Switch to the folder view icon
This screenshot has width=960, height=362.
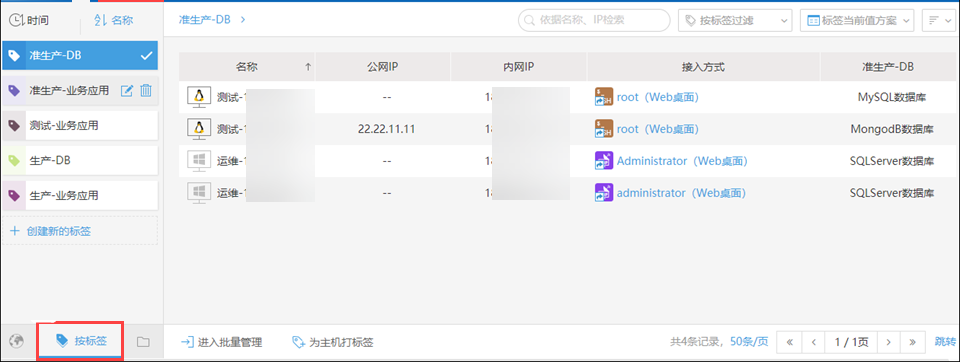click(x=143, y=342)
